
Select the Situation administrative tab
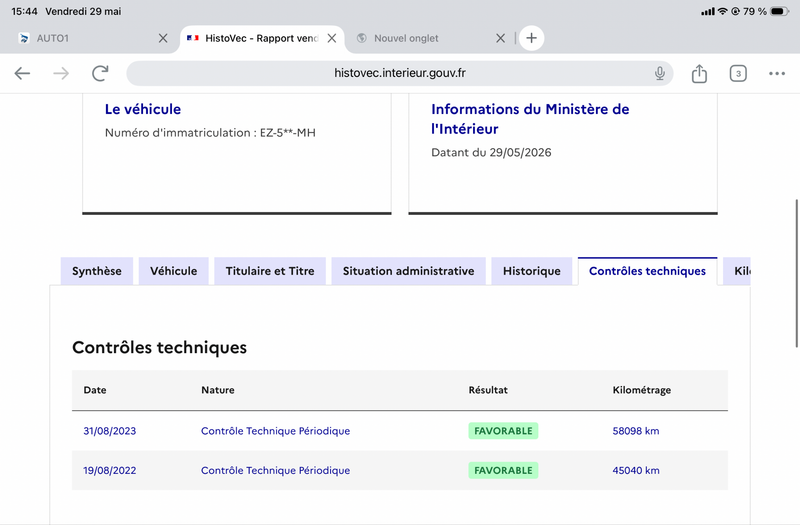(x=408, y=271)
